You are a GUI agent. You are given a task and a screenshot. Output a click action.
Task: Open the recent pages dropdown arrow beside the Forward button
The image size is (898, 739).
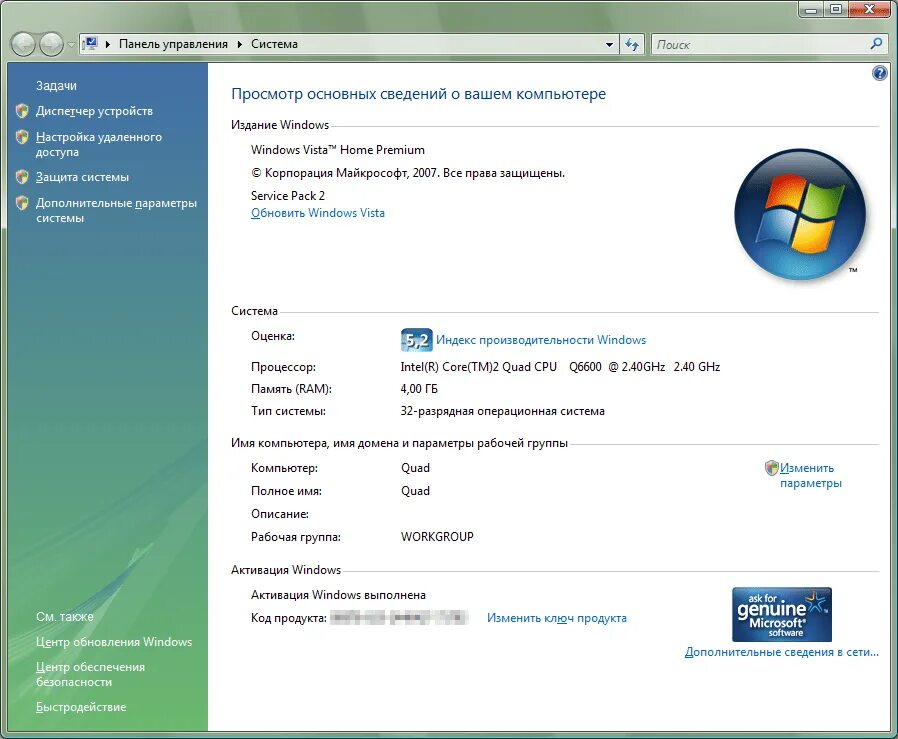coord(71,45)
